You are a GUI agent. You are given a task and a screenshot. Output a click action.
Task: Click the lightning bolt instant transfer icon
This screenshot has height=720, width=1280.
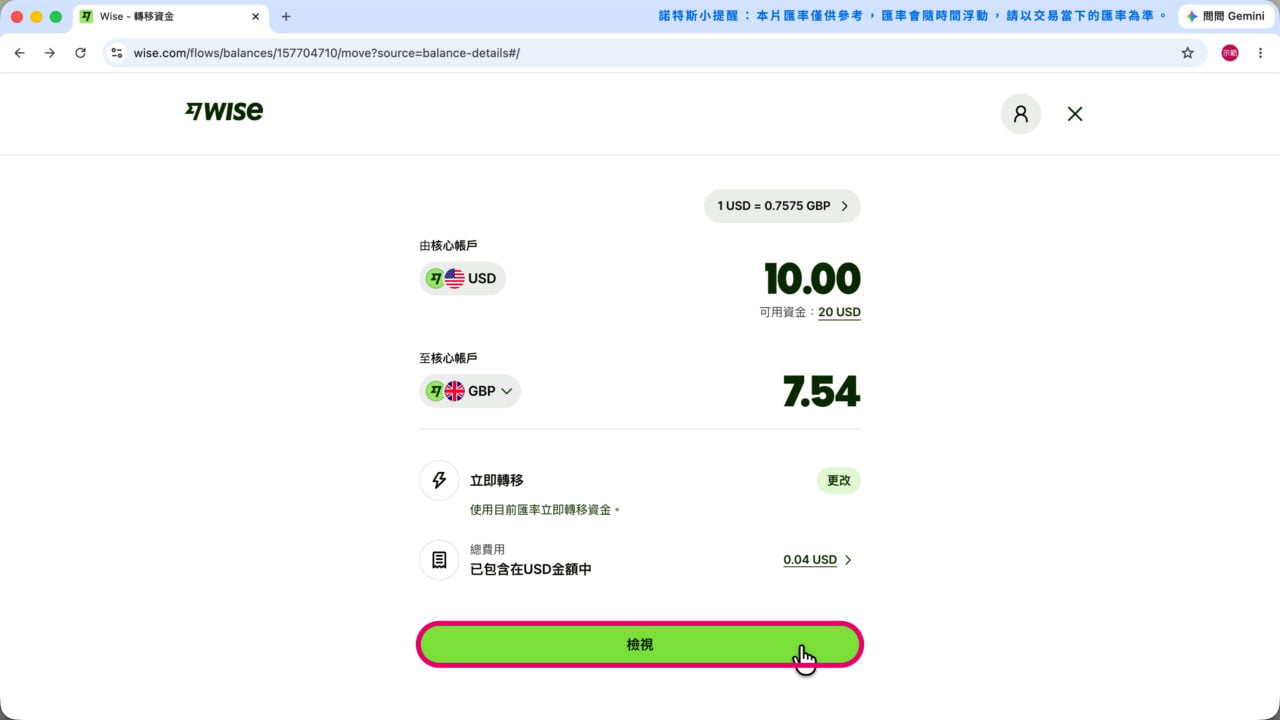tap(439, 480)
